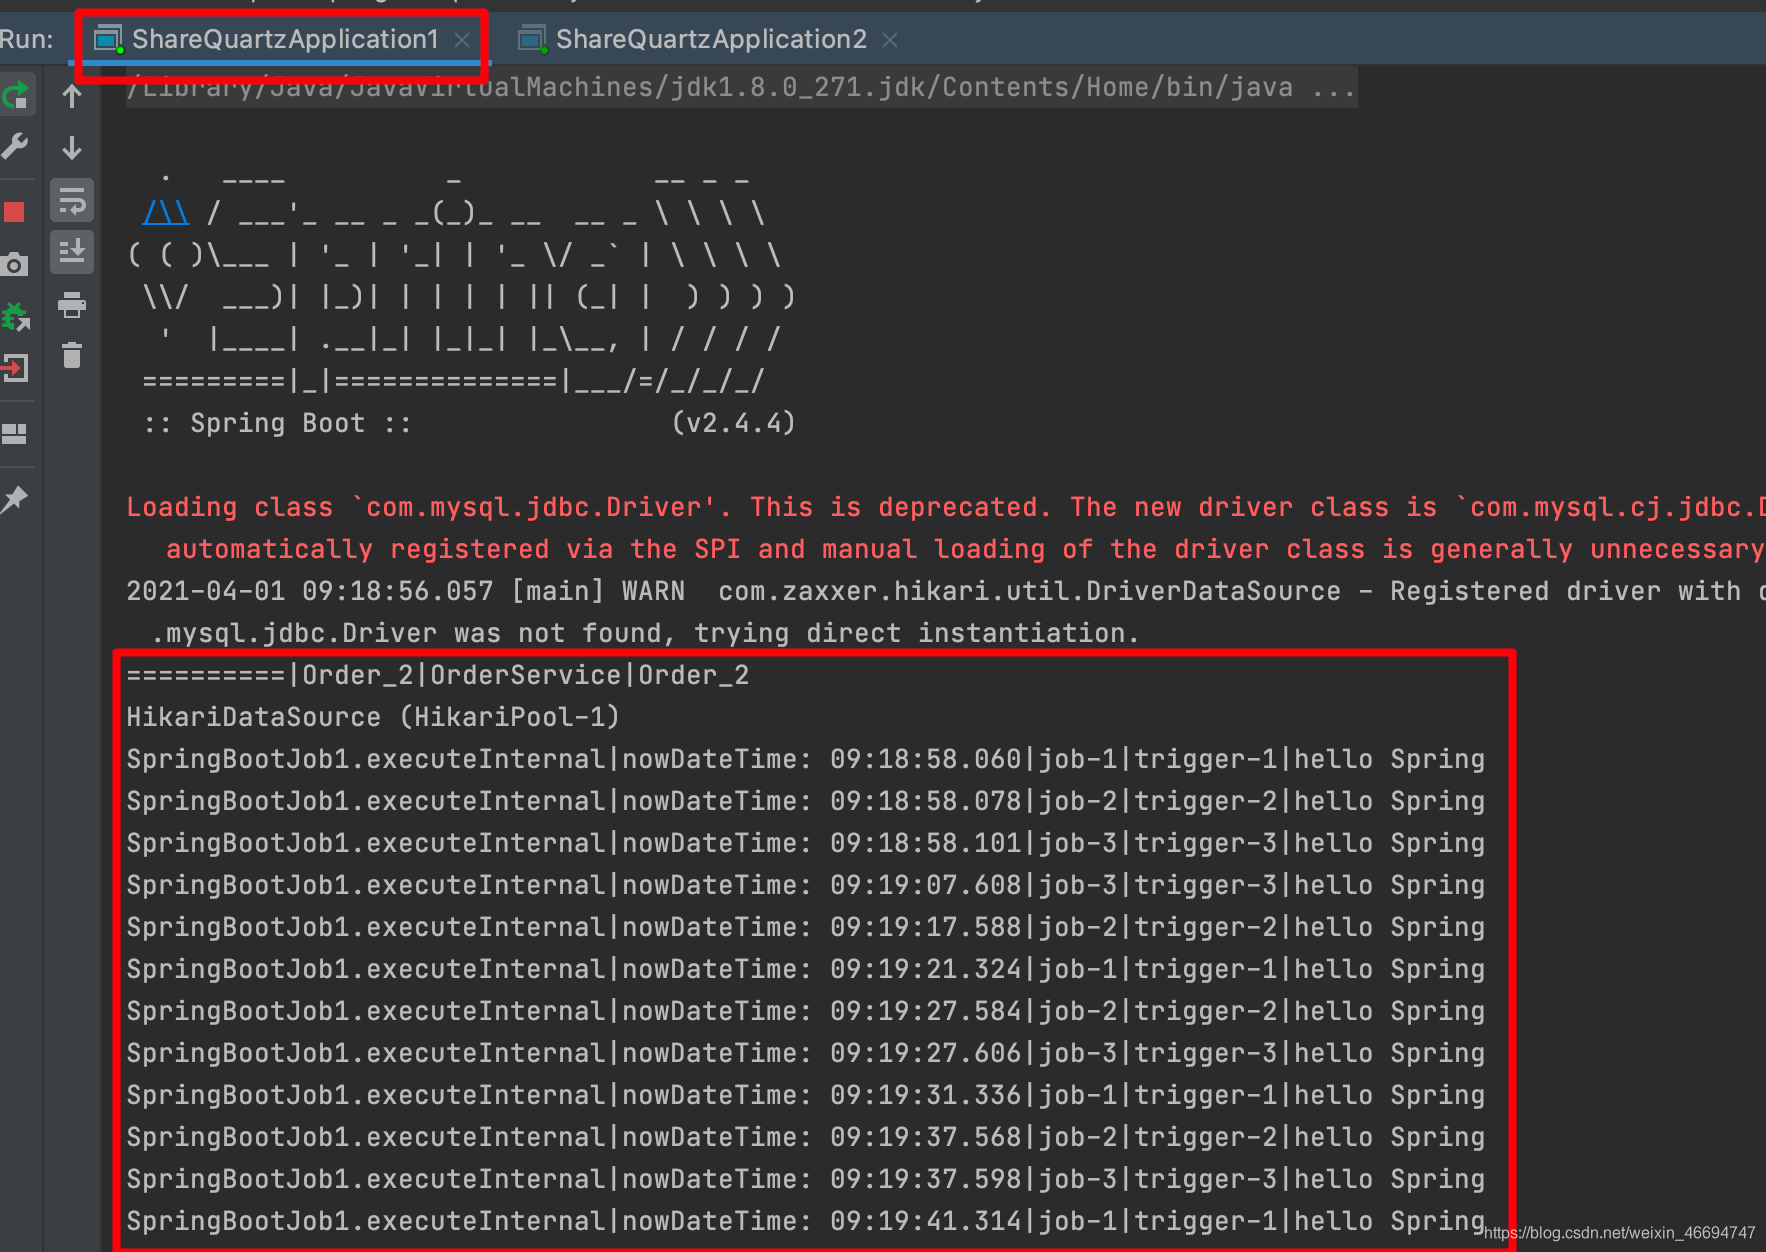Screen dimensions: 1766x1252
Task: Click the log line timestamped 09:19:17.588
Action: pyautogui.click(x=805, y=927)
